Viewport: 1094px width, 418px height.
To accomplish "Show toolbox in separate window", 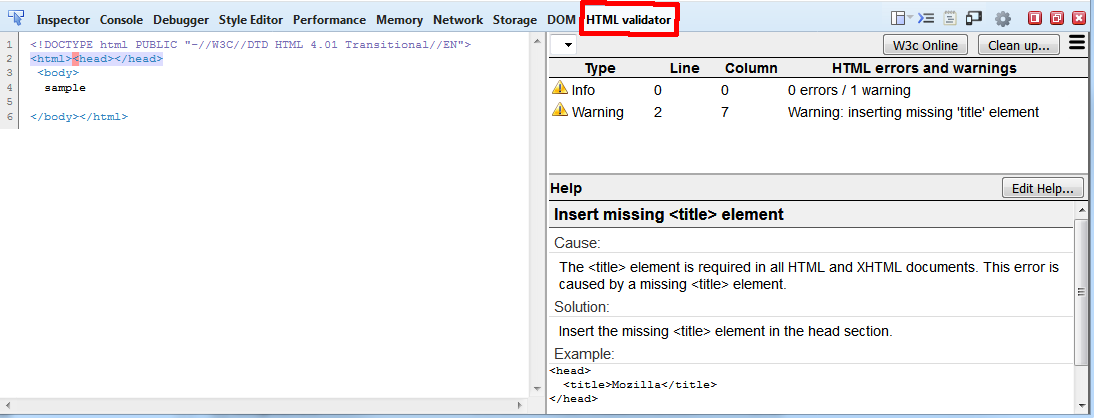I will pyautogui.click(x=1057, y=18).
